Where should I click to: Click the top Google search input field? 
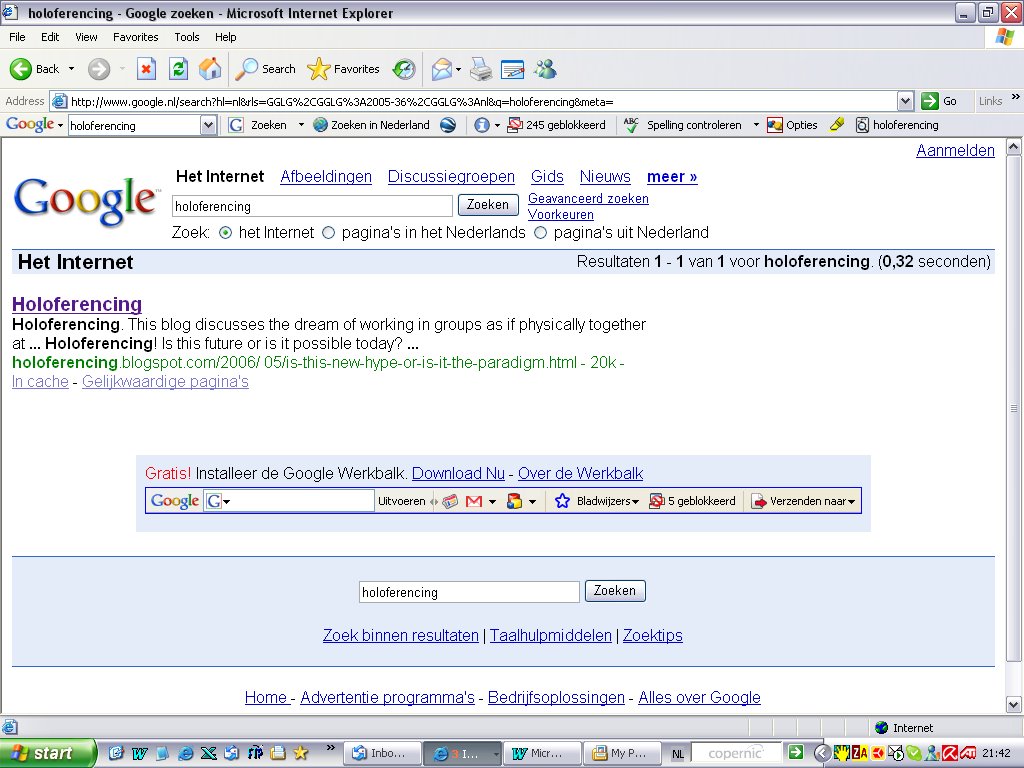312,206
